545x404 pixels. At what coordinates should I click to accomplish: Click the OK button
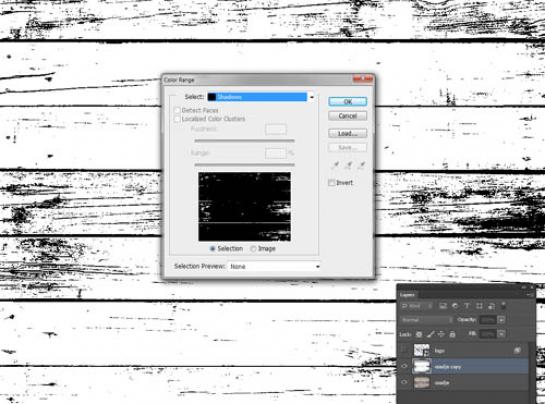348,102
